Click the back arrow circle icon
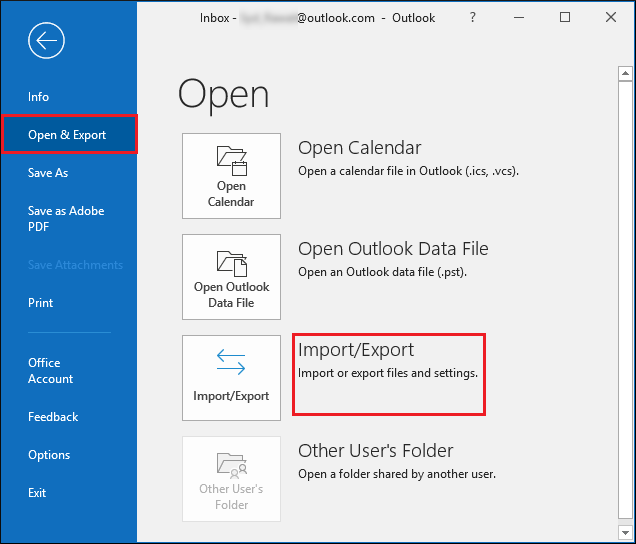The height and width of the screenshot is (544, 636). (46, 41)
